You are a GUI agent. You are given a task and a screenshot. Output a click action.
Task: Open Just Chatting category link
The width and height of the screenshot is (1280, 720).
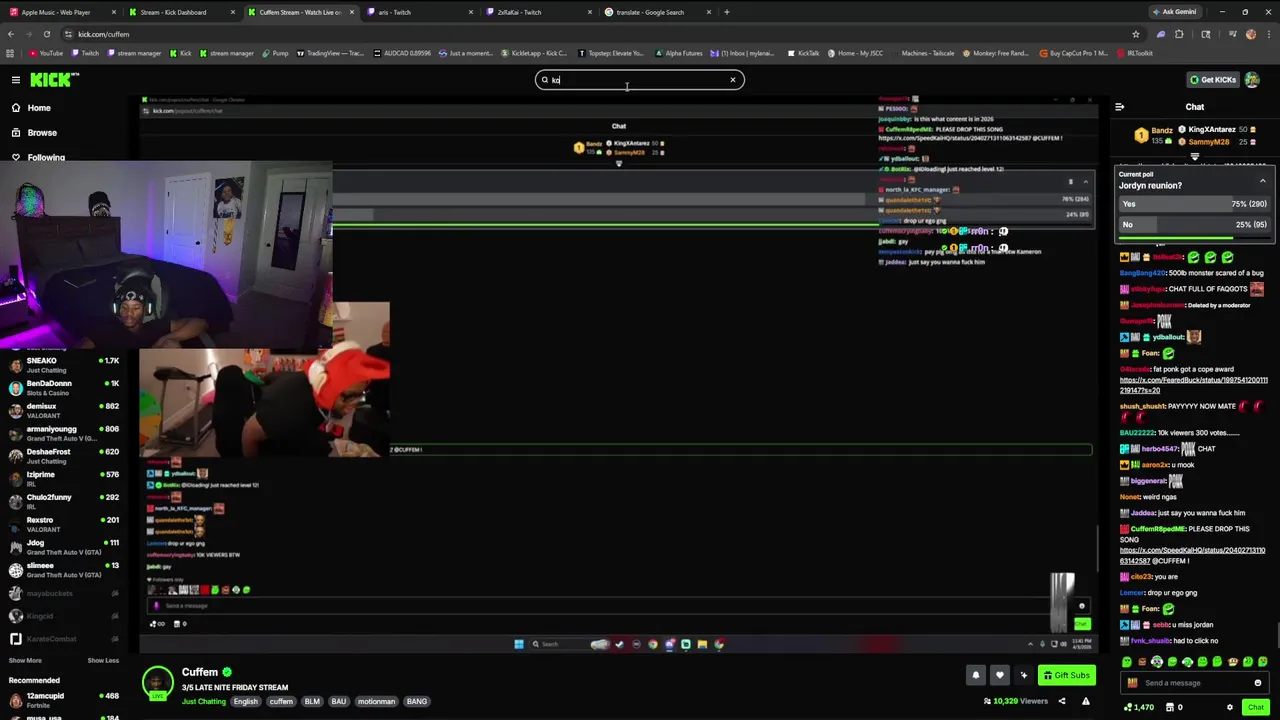[204, 702]
